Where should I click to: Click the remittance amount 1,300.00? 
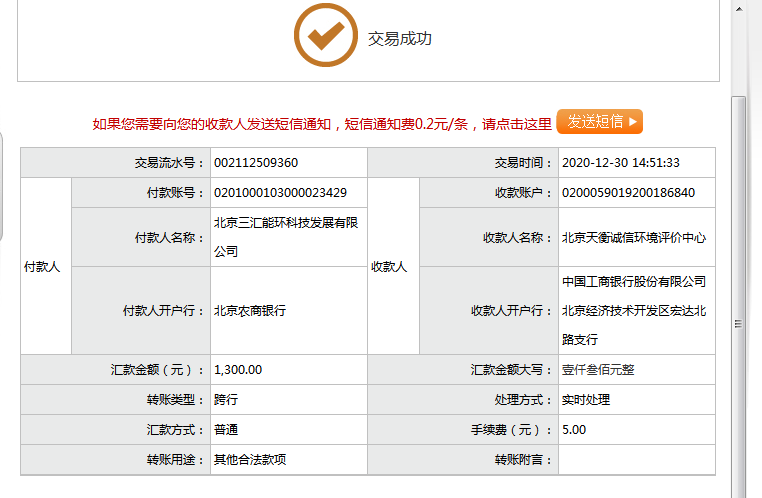pos(238,369)
